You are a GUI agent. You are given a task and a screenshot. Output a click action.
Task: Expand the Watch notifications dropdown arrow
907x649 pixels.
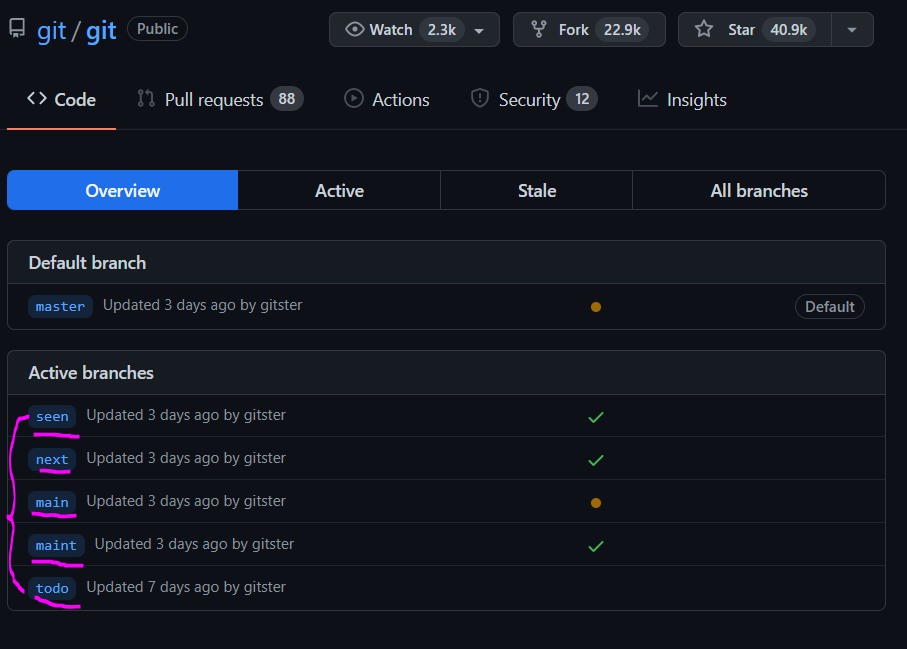point(479,31)
